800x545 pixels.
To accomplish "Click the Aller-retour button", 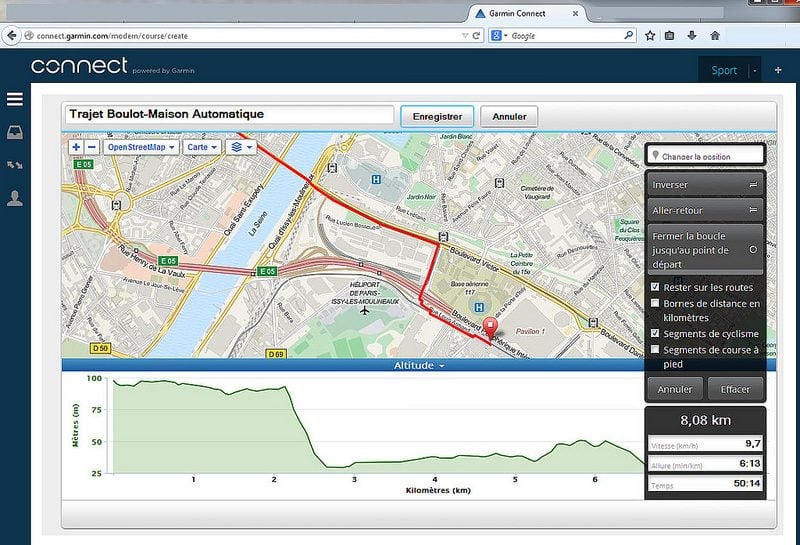I will (x=705, y=210).
